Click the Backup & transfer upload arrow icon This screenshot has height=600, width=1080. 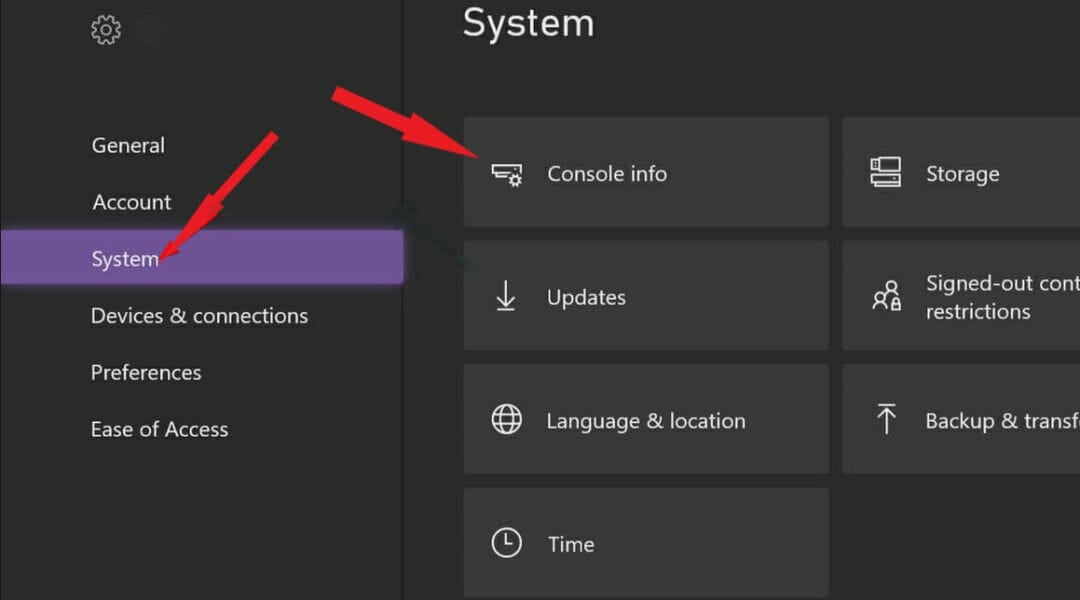(886, 419)
